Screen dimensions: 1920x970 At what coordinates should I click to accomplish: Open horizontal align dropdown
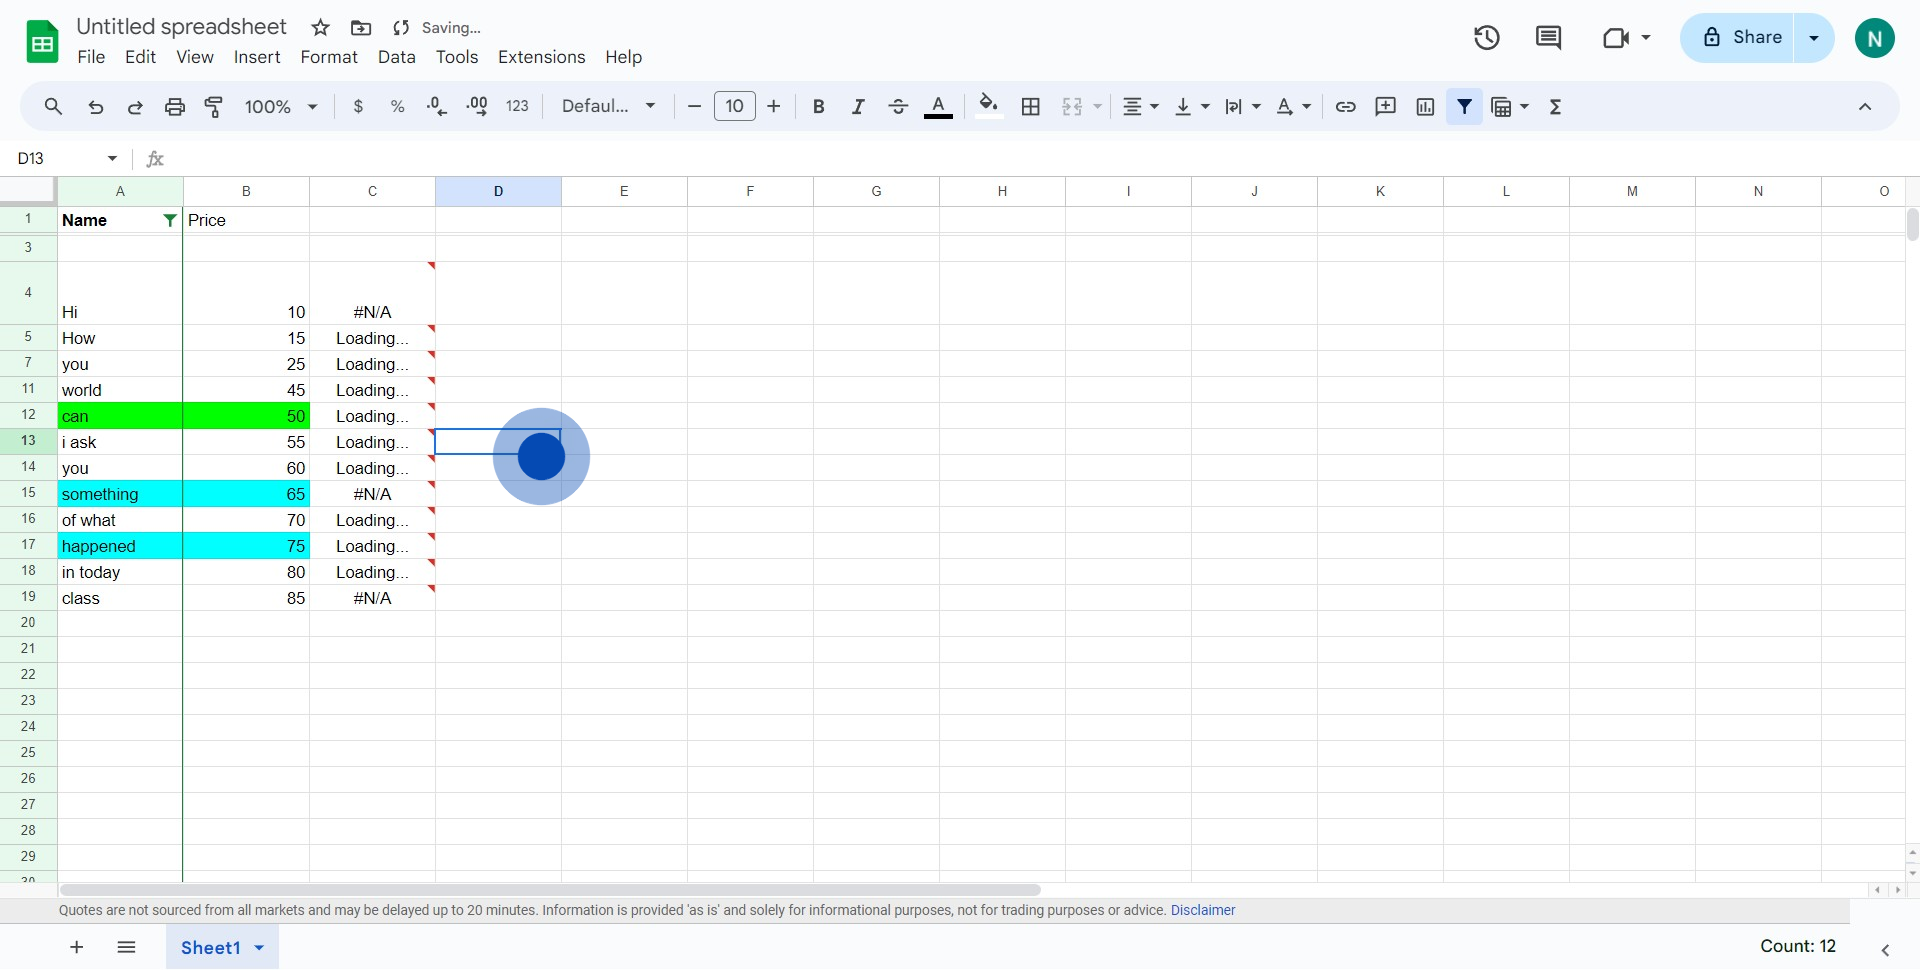[x=1140, y=106]
